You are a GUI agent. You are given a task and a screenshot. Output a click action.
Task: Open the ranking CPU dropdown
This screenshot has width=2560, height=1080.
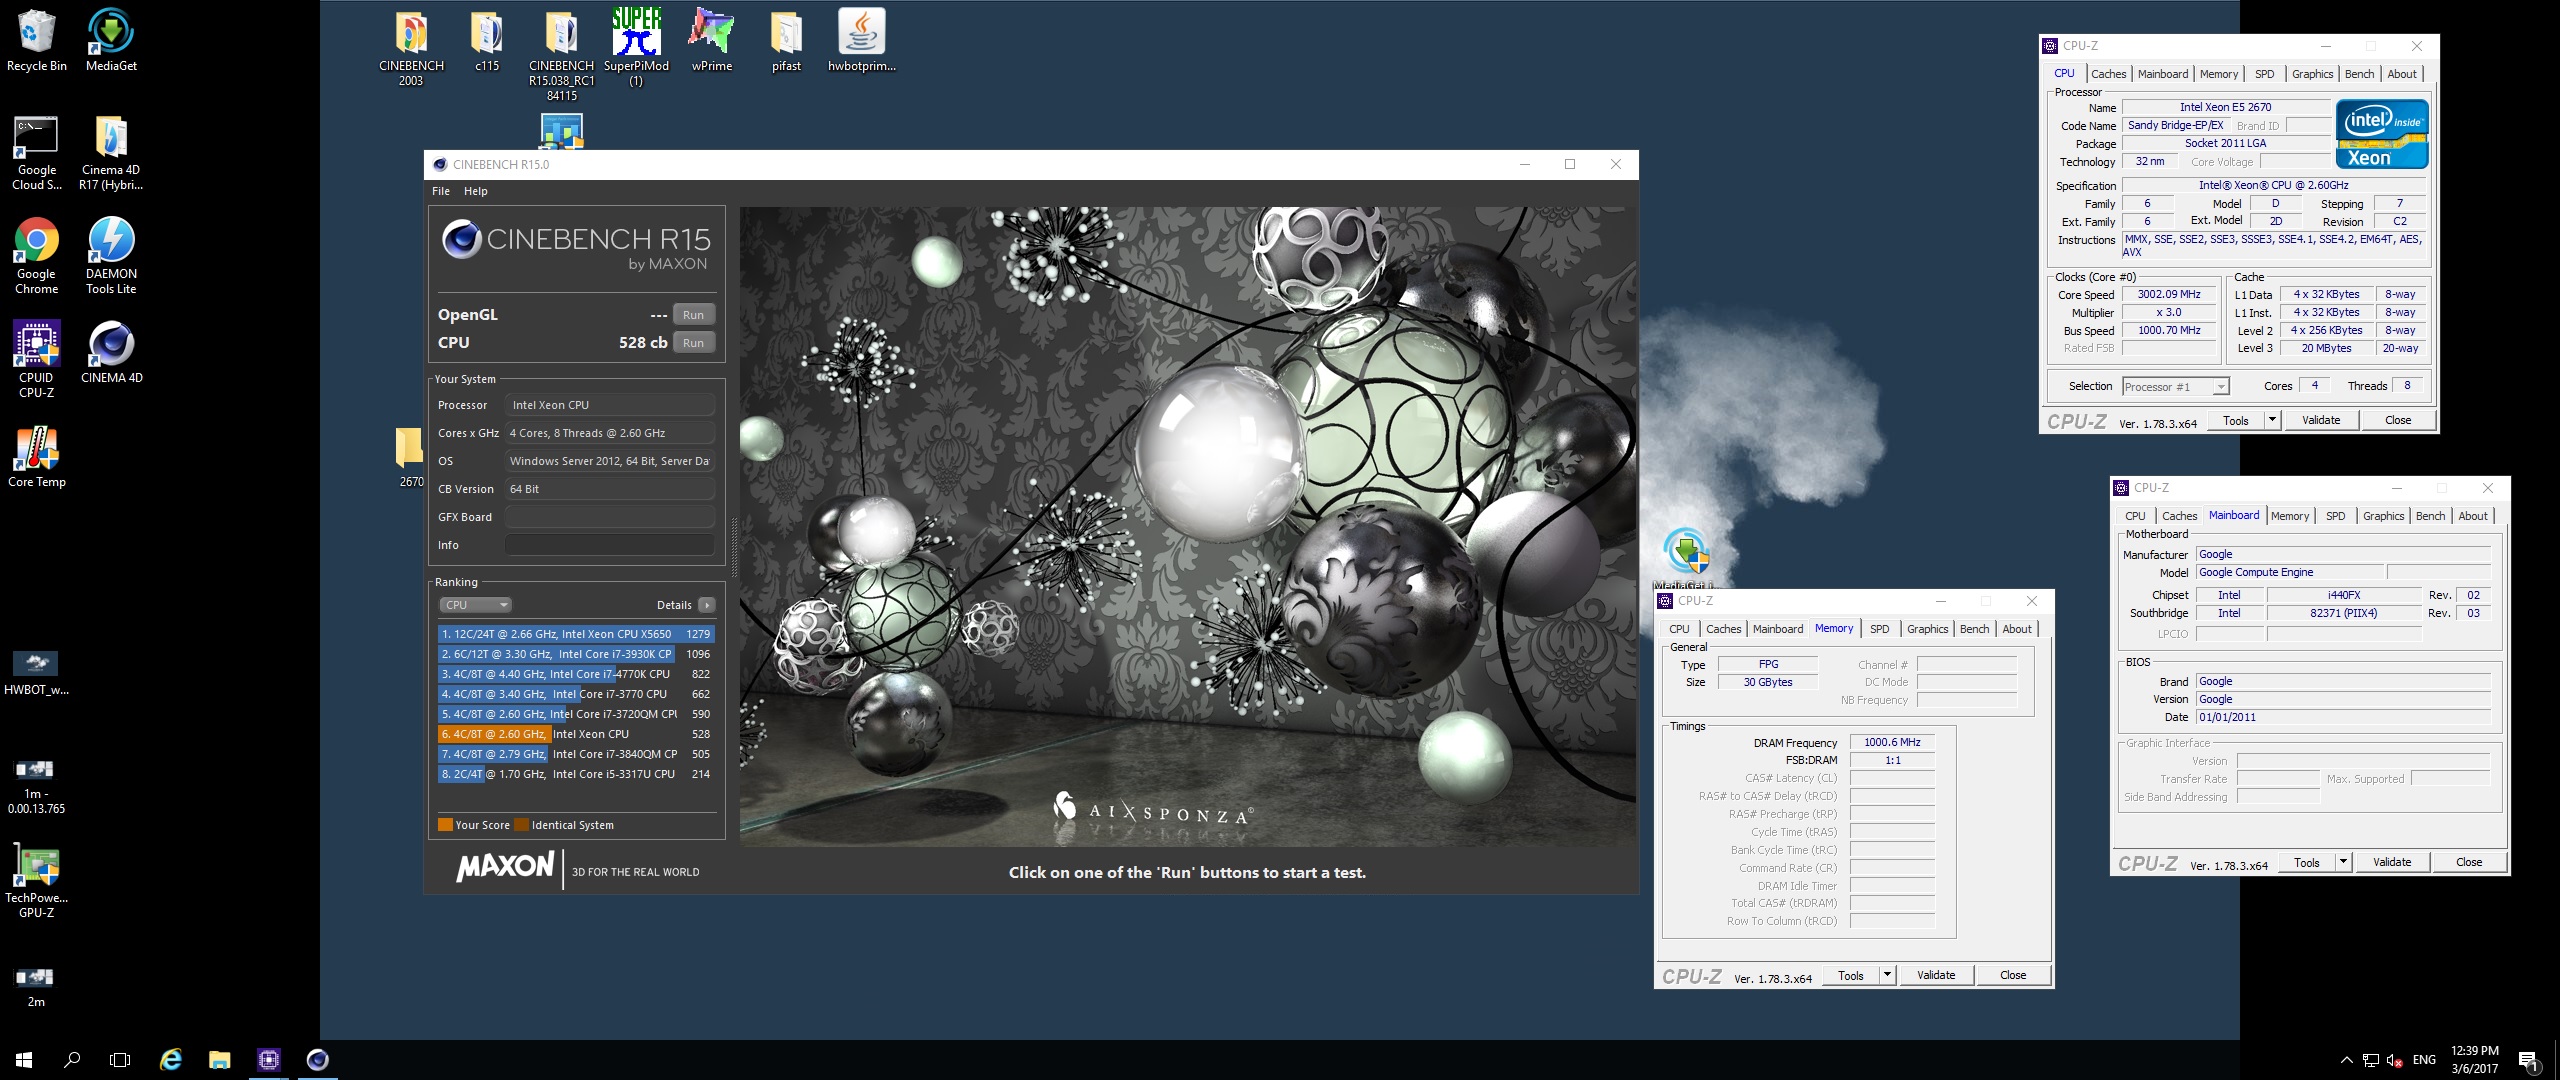click(476, 605)
